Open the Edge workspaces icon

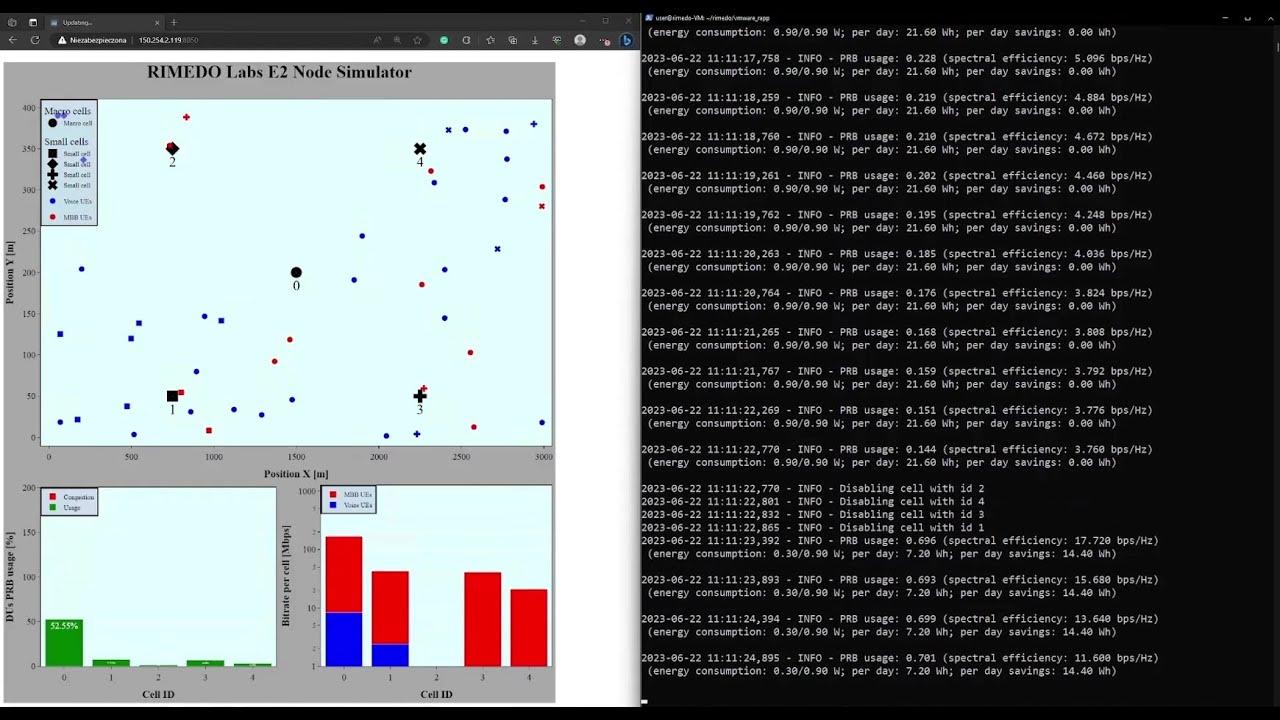coord(12,22)
